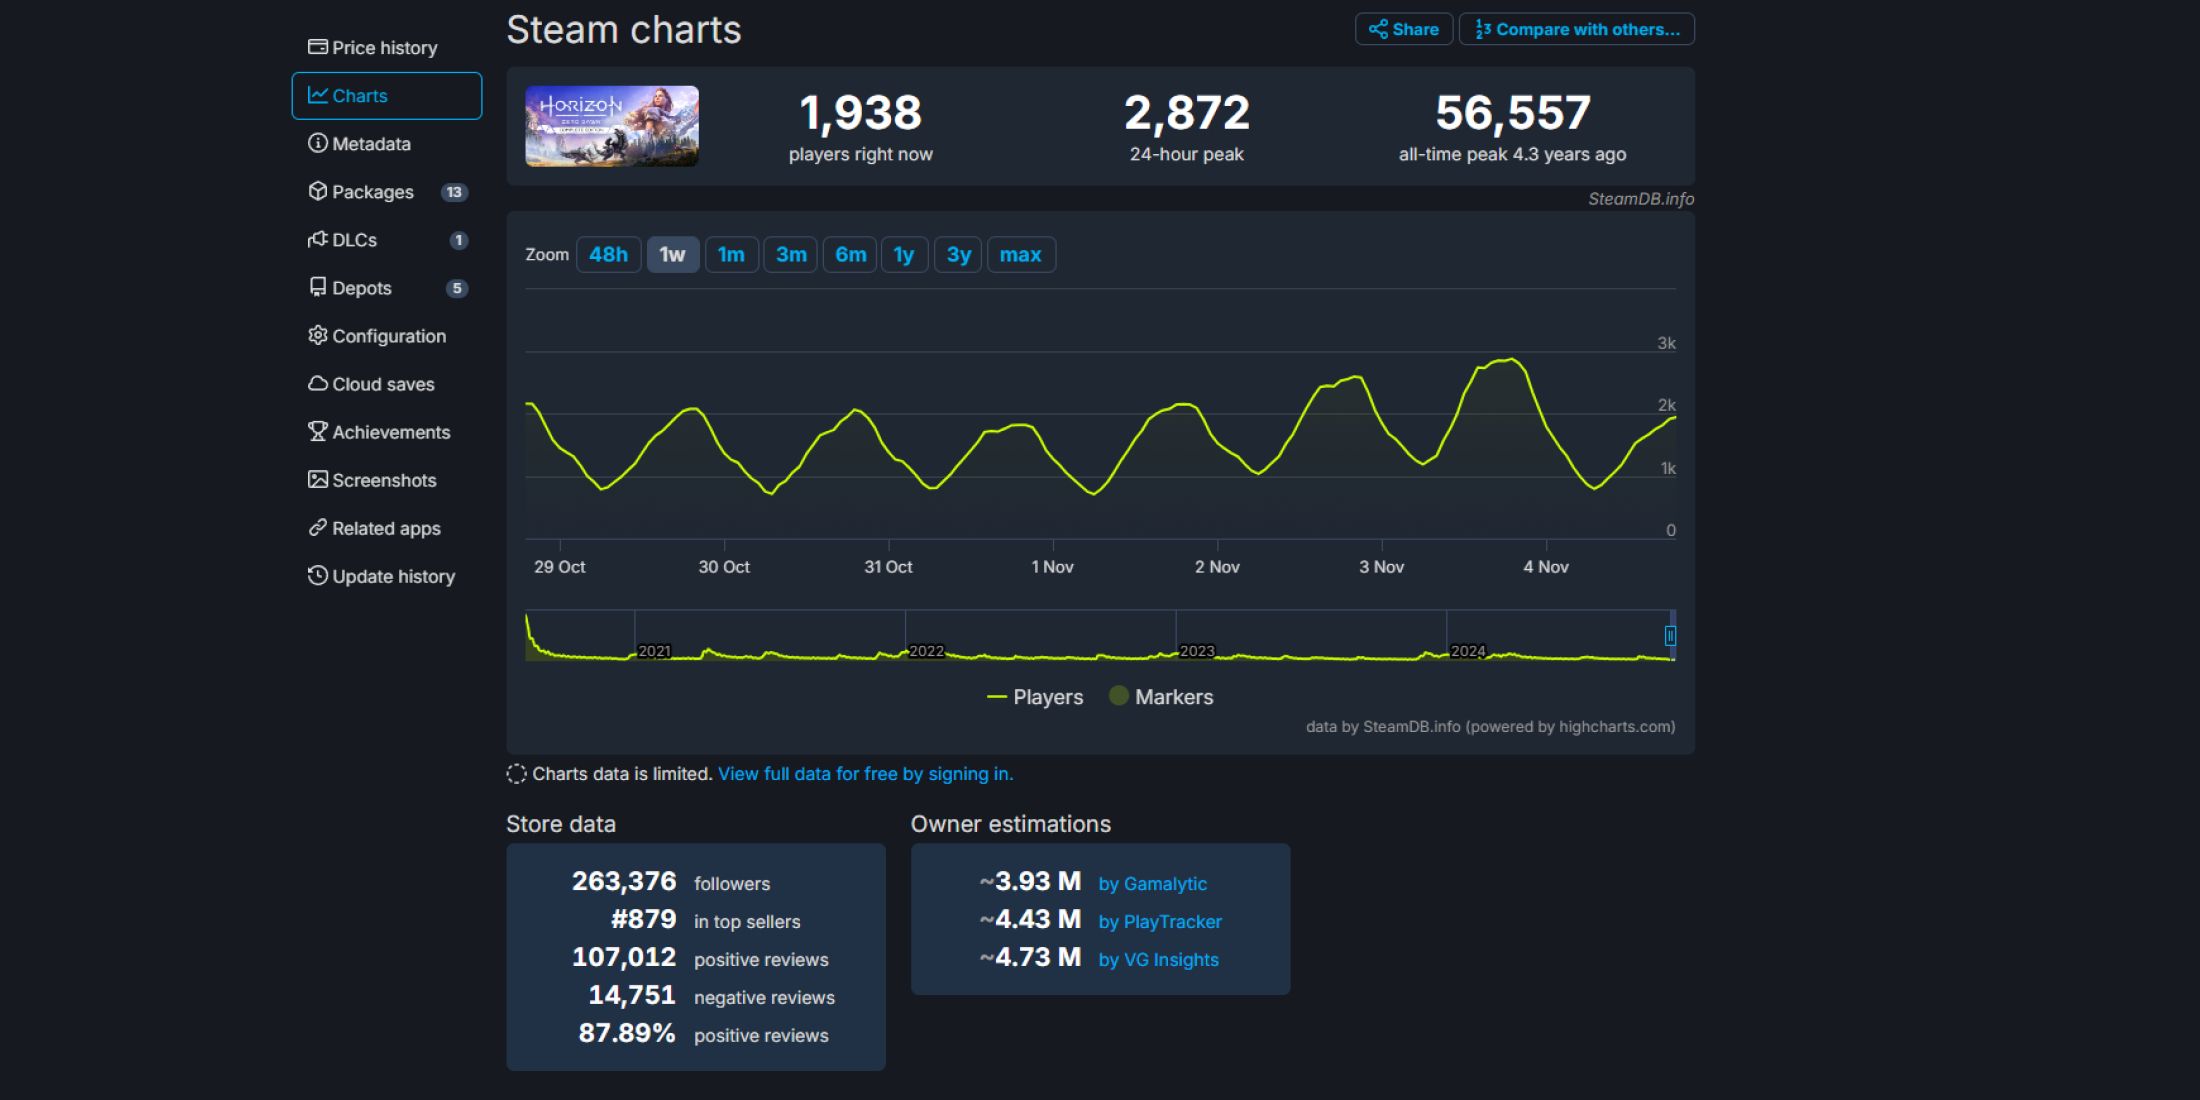Toggle the Markers legend item
This screenshot has height=1100, width=2200.
coord(1161,697)
